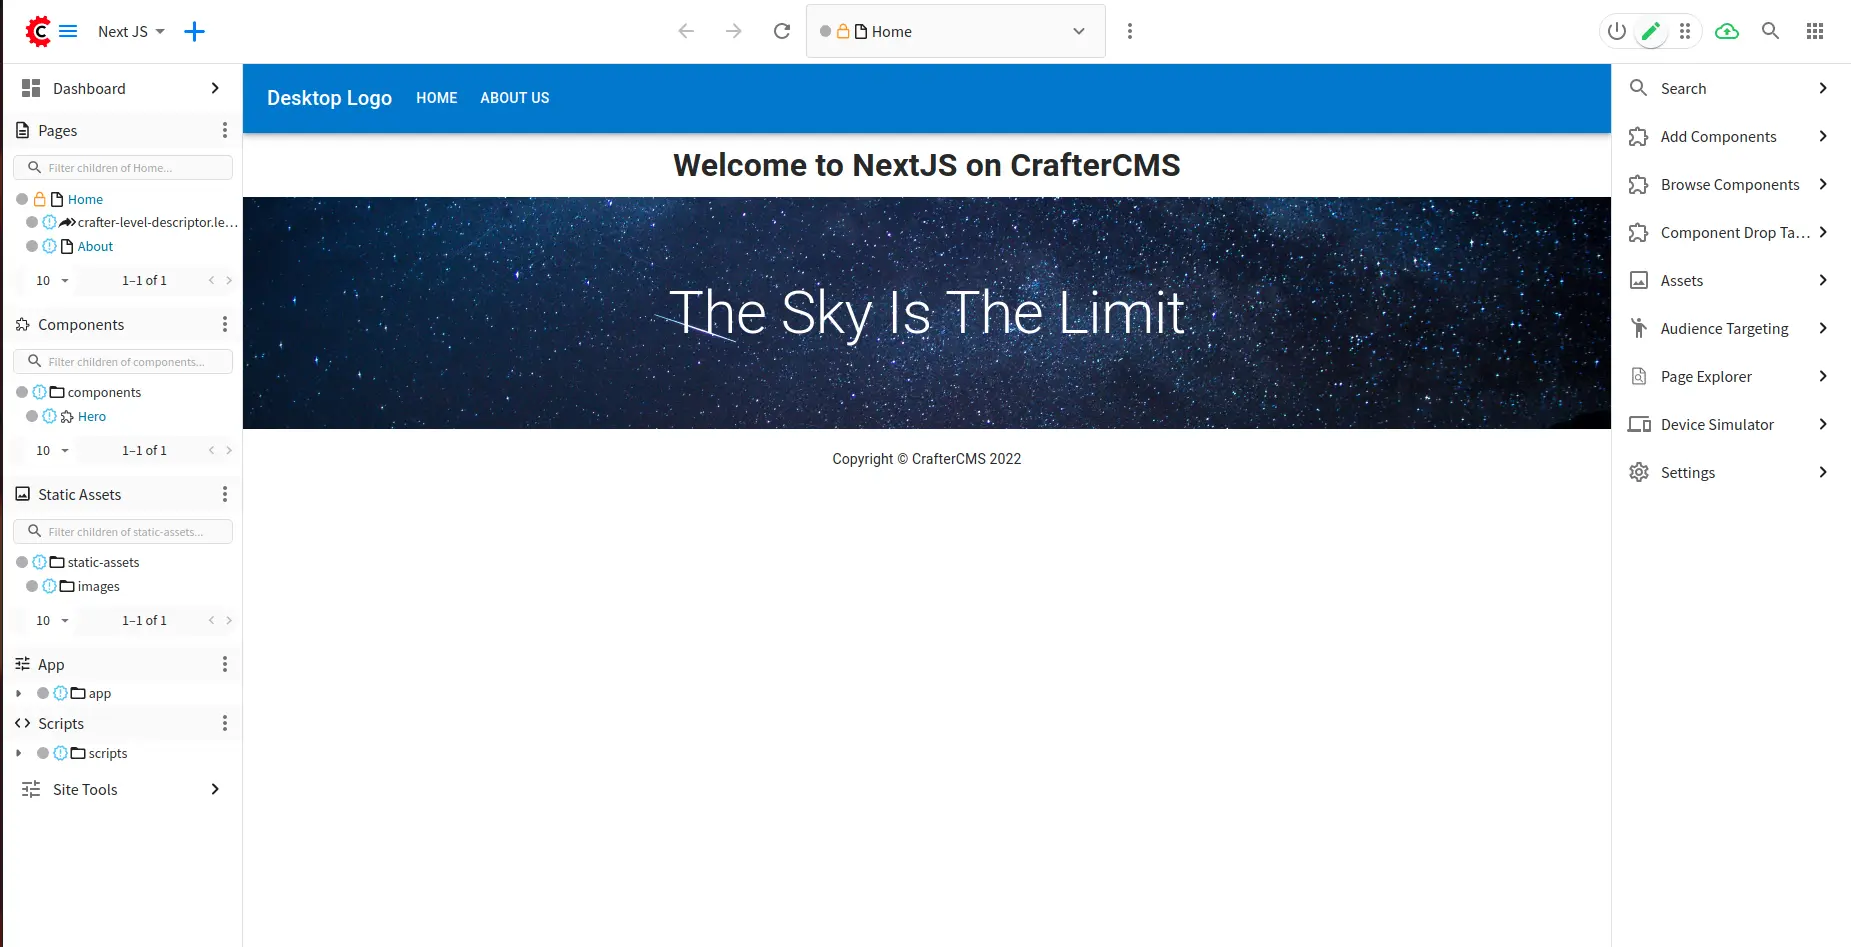Viewport: 1851px width, 947px height.
Task: Click the toolbar search magnifier icon
Action: tap(1770, 31)
